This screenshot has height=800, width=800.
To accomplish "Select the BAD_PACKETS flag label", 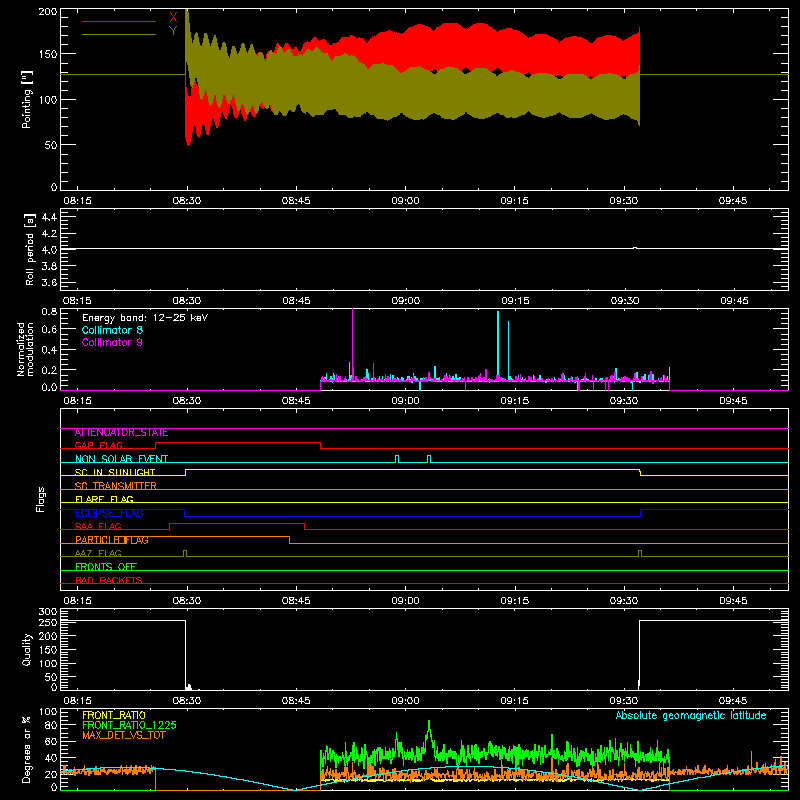I will pos(109,580).
